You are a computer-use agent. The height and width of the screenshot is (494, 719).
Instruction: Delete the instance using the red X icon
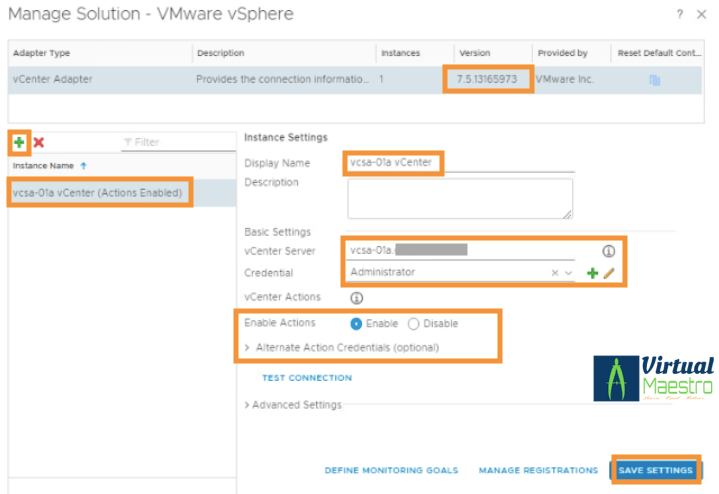(x=39, y=143)
